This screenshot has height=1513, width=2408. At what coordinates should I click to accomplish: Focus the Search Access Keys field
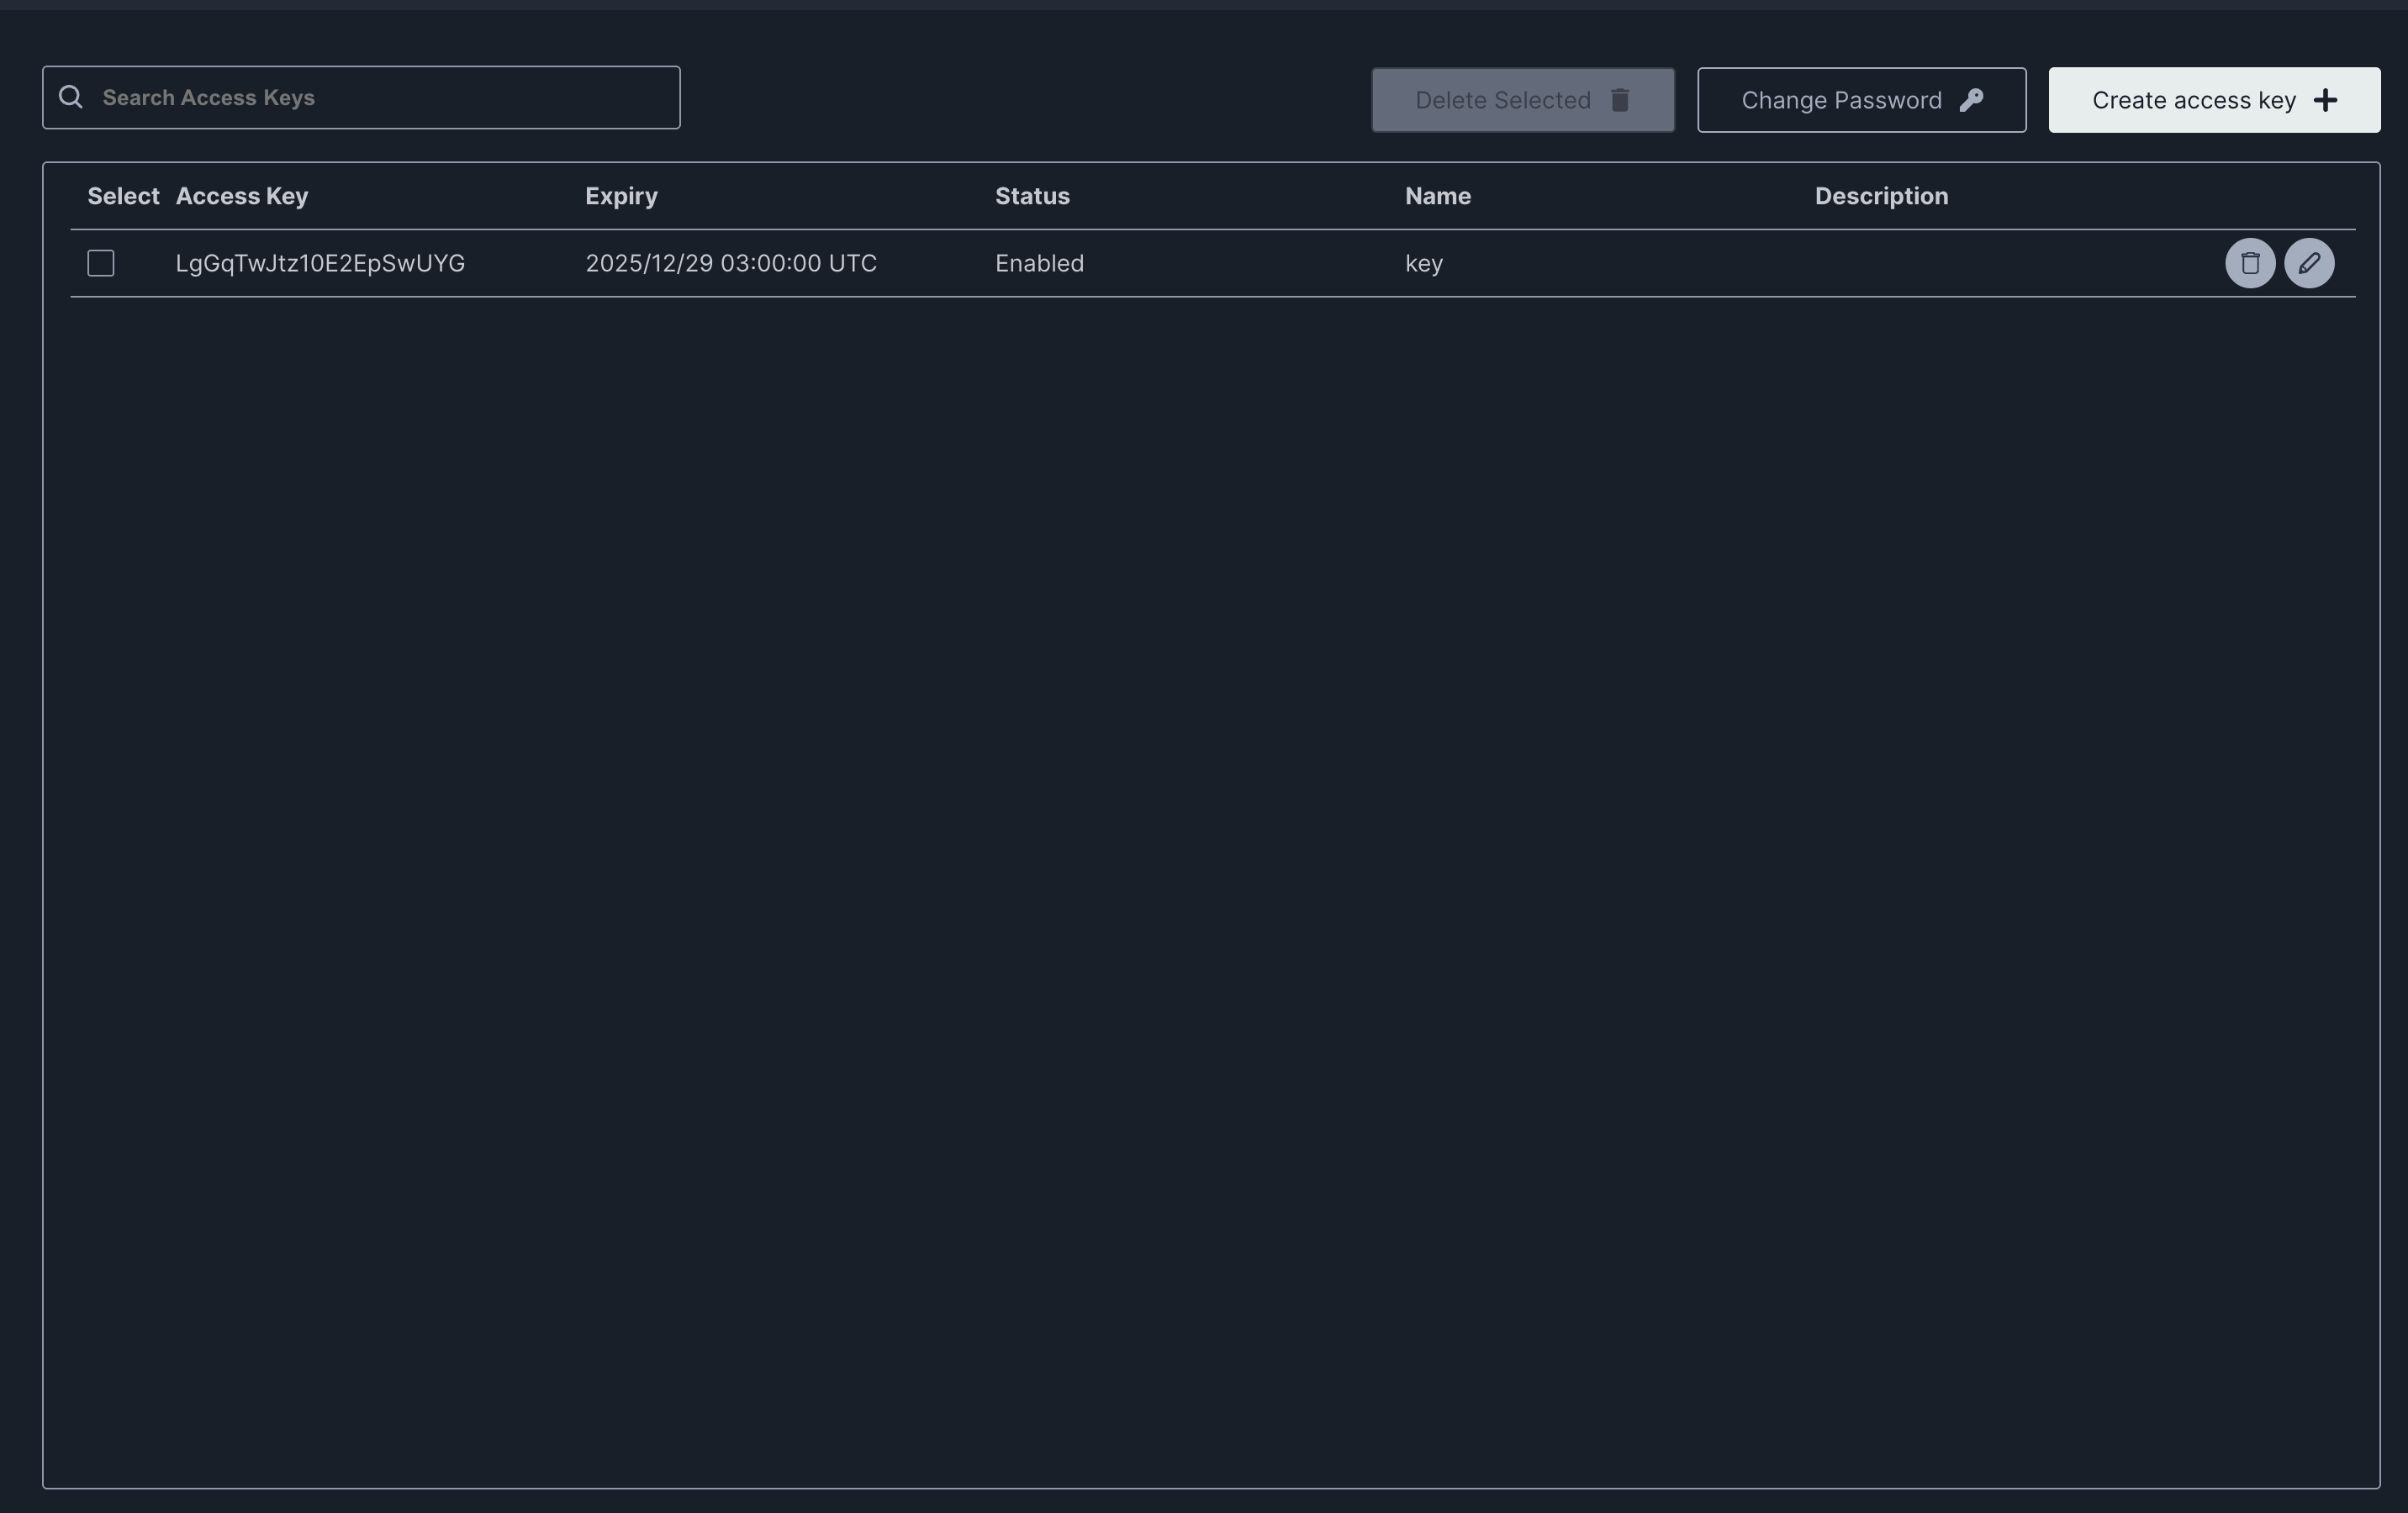click(380, 98)
